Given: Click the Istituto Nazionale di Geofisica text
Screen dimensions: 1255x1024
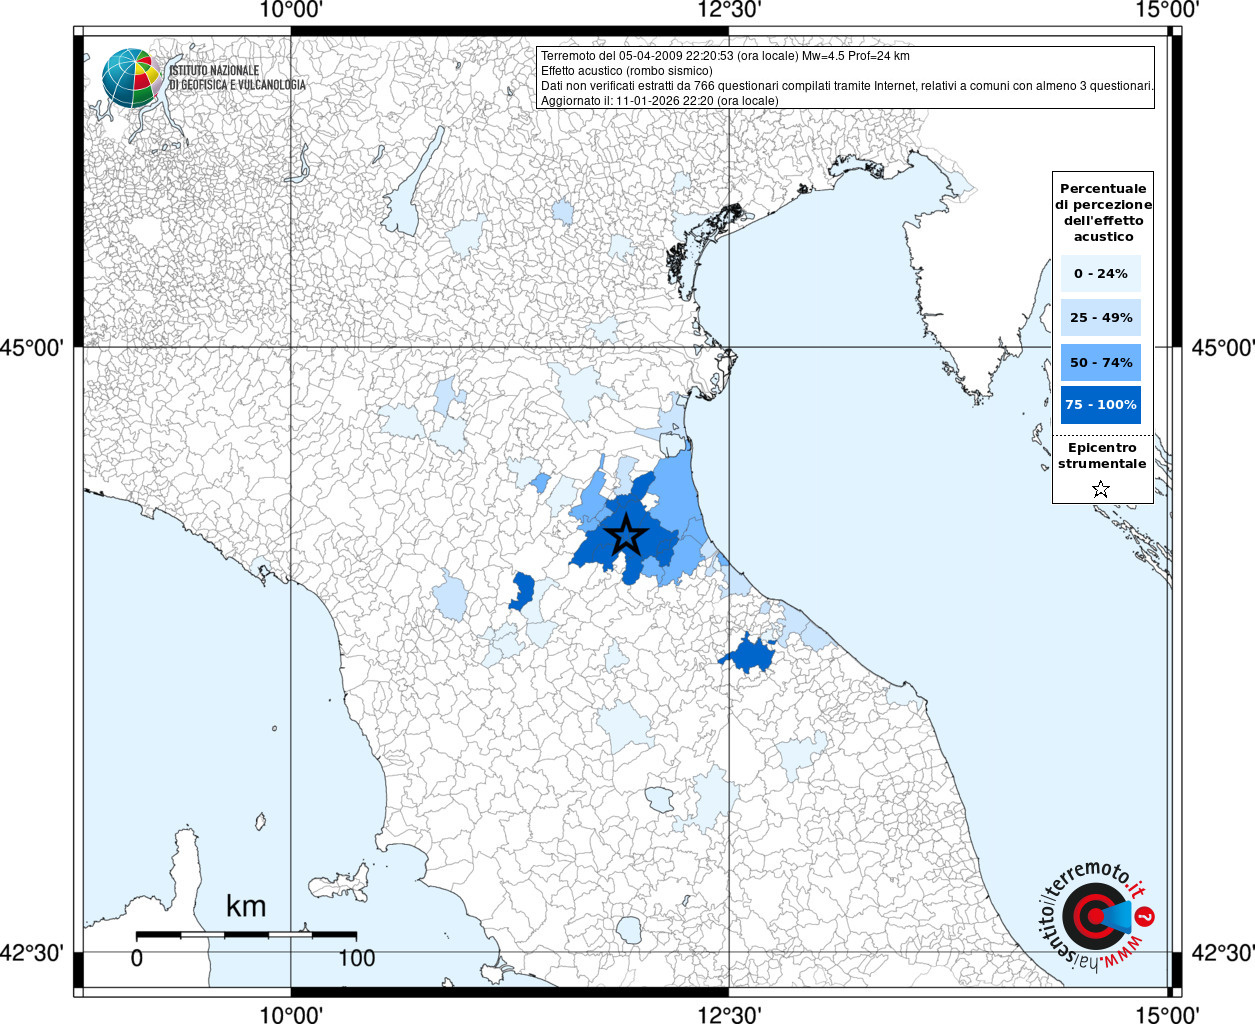Looking at the screenshot, I should point(237,78).
